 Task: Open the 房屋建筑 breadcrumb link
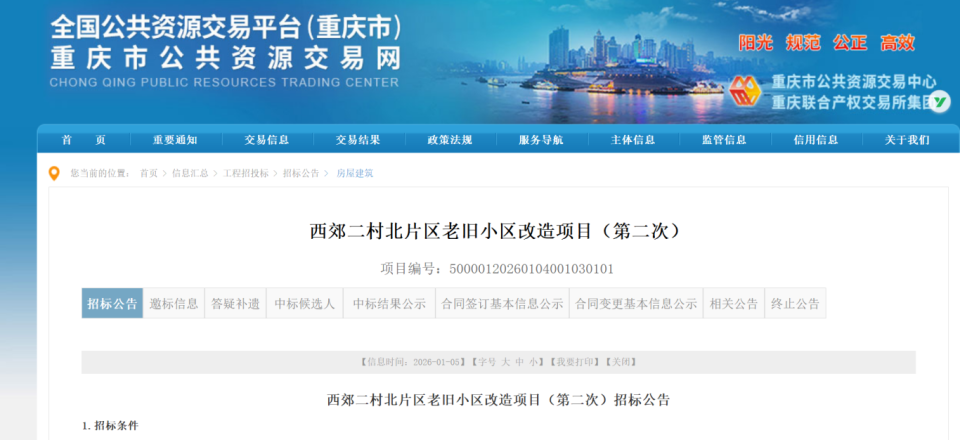click(x=354, y=174)
